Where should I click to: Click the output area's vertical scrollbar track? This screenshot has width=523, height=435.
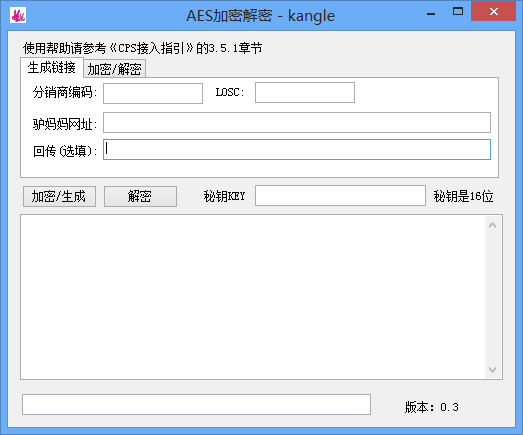[x=493, y=297]
